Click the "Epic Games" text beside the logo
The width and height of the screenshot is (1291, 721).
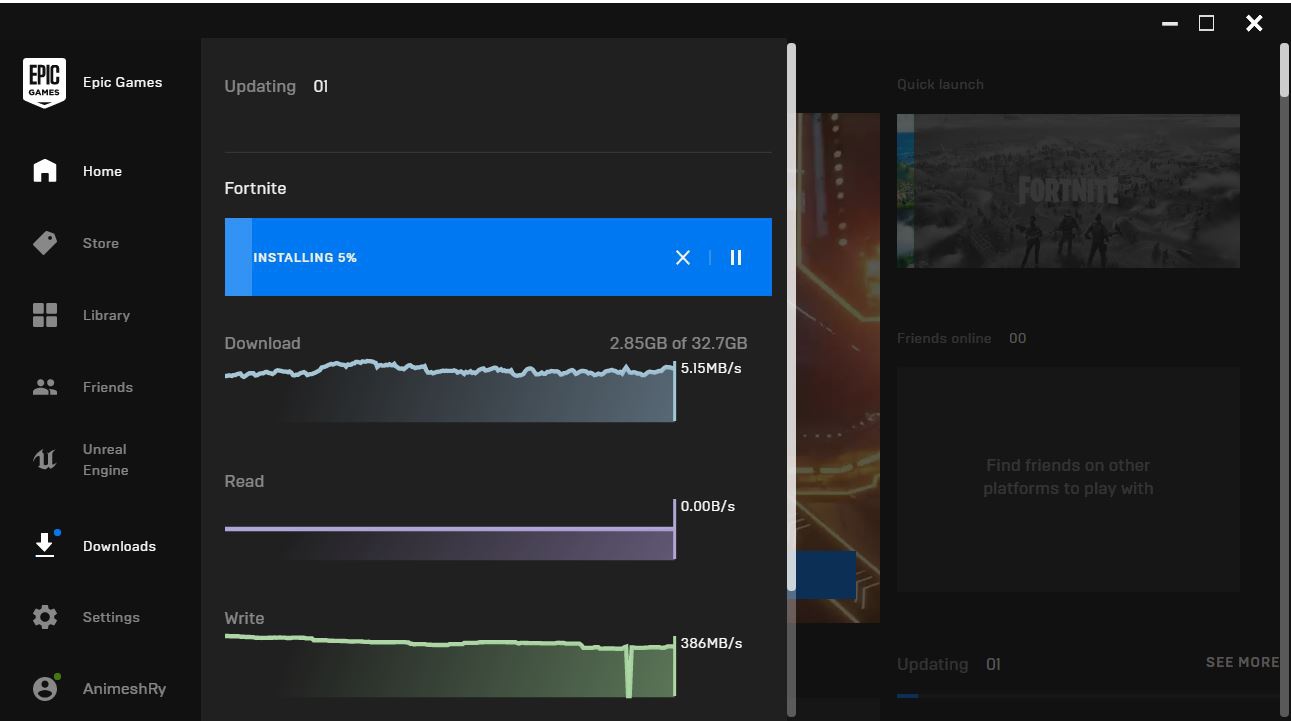122,82
